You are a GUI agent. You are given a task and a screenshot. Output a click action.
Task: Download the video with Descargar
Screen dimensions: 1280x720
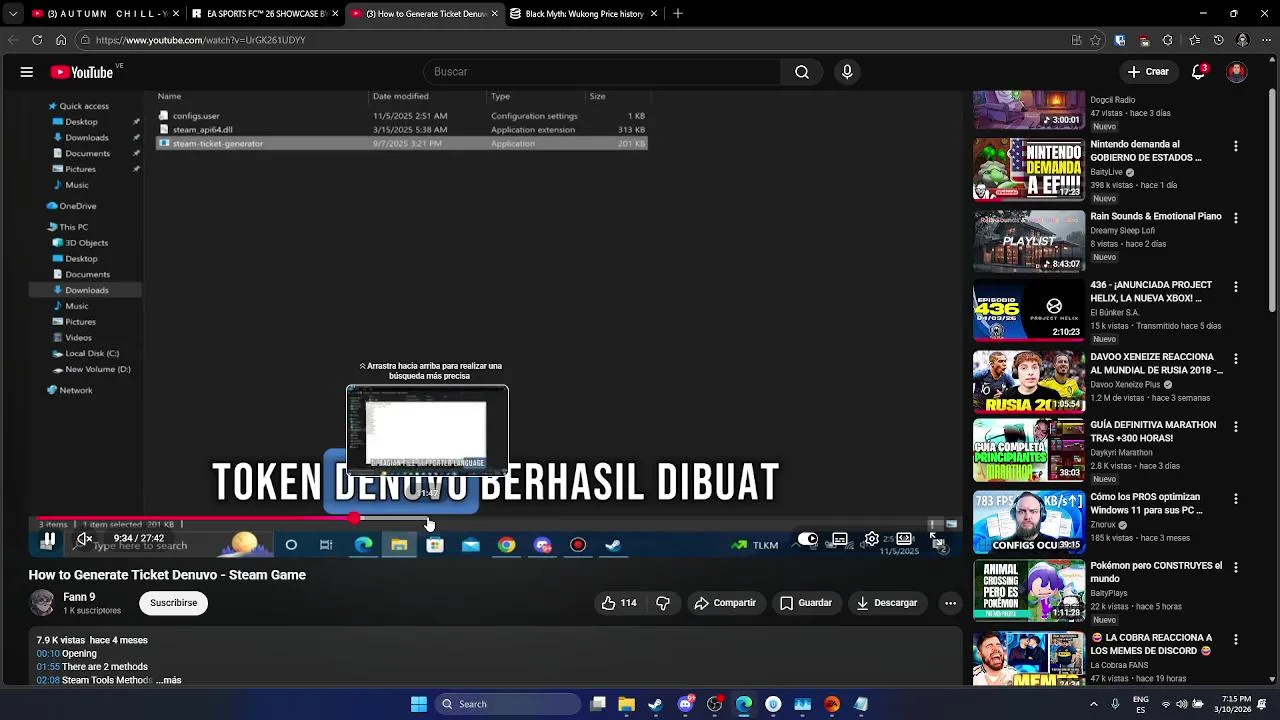887,603
